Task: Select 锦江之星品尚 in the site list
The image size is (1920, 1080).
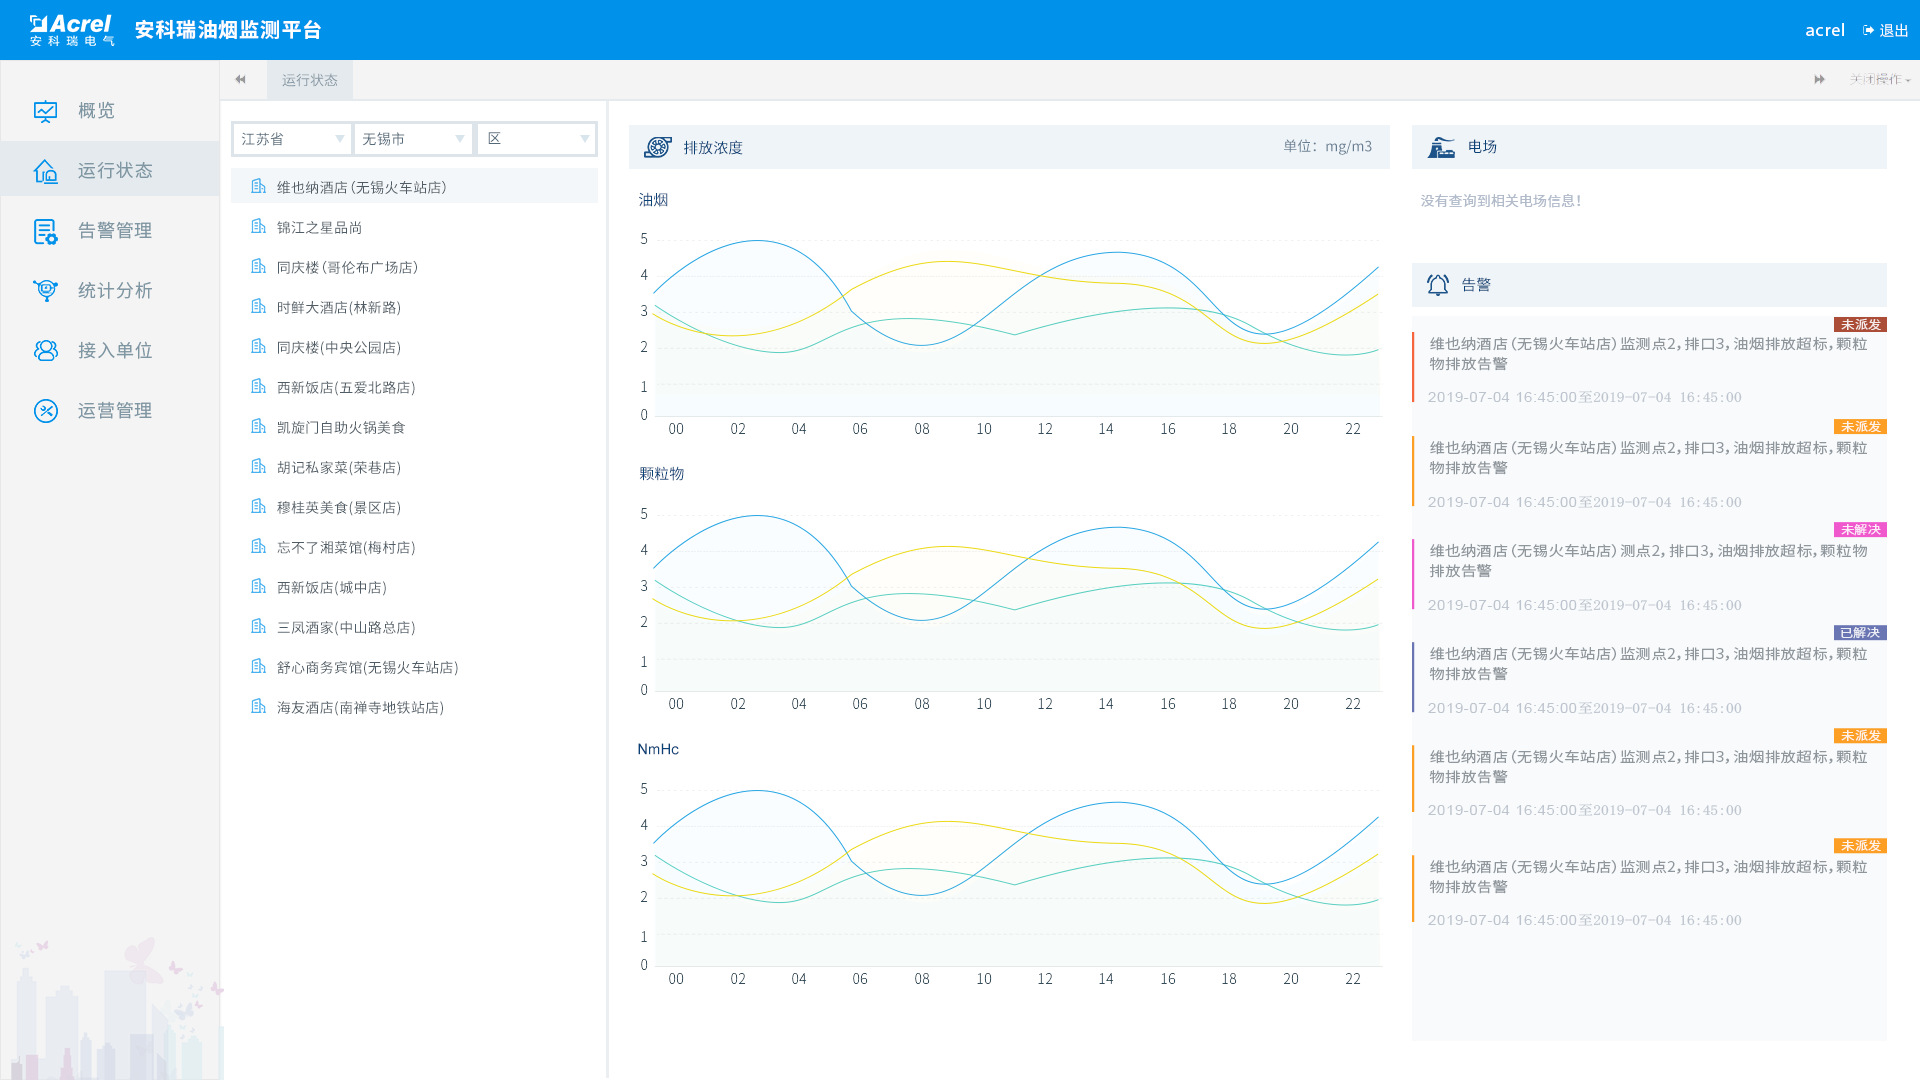Action: click(x=319, y=228)
